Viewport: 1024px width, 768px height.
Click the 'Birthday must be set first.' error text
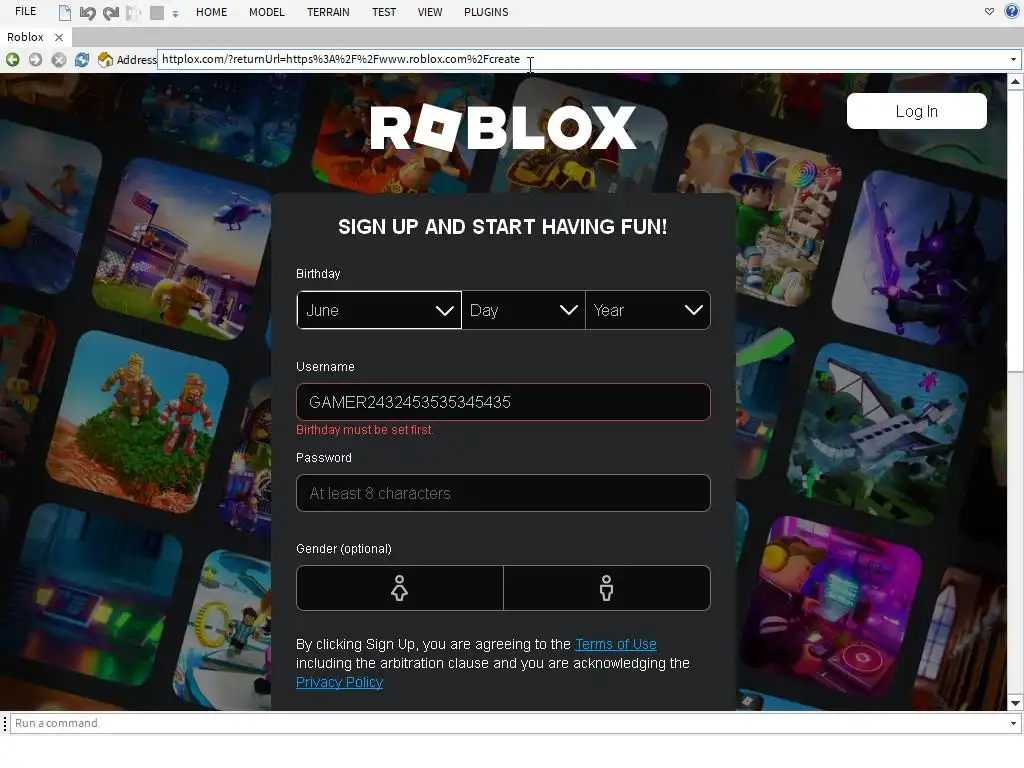[x=365, y=430]
